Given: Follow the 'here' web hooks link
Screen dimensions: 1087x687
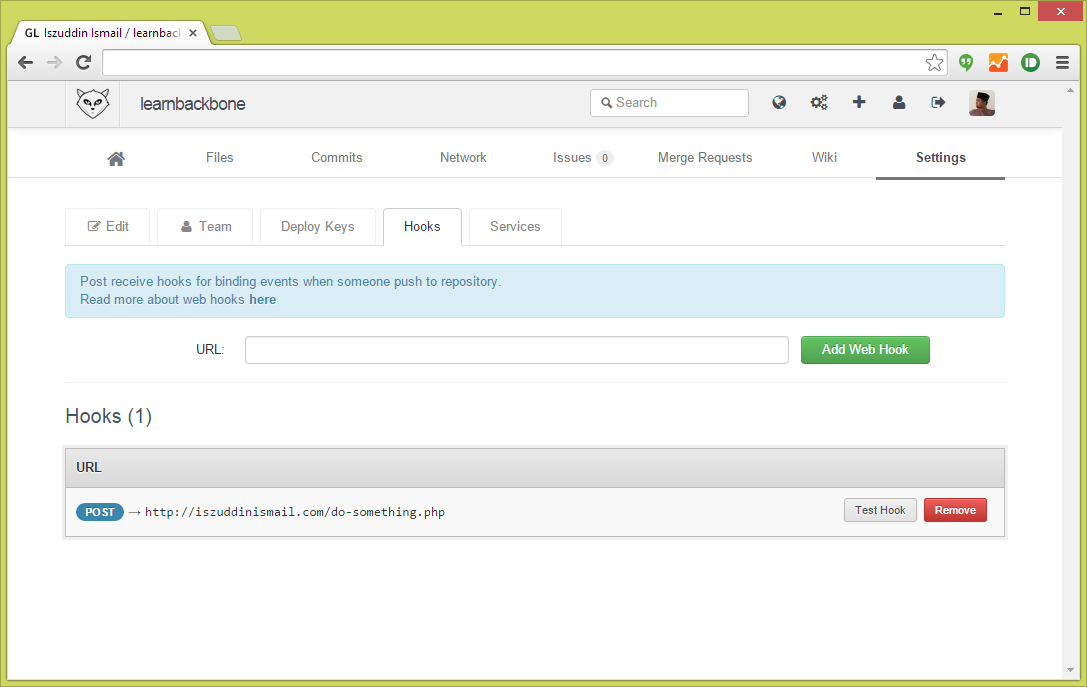Looking at the screenshot, I should (263, 300).
